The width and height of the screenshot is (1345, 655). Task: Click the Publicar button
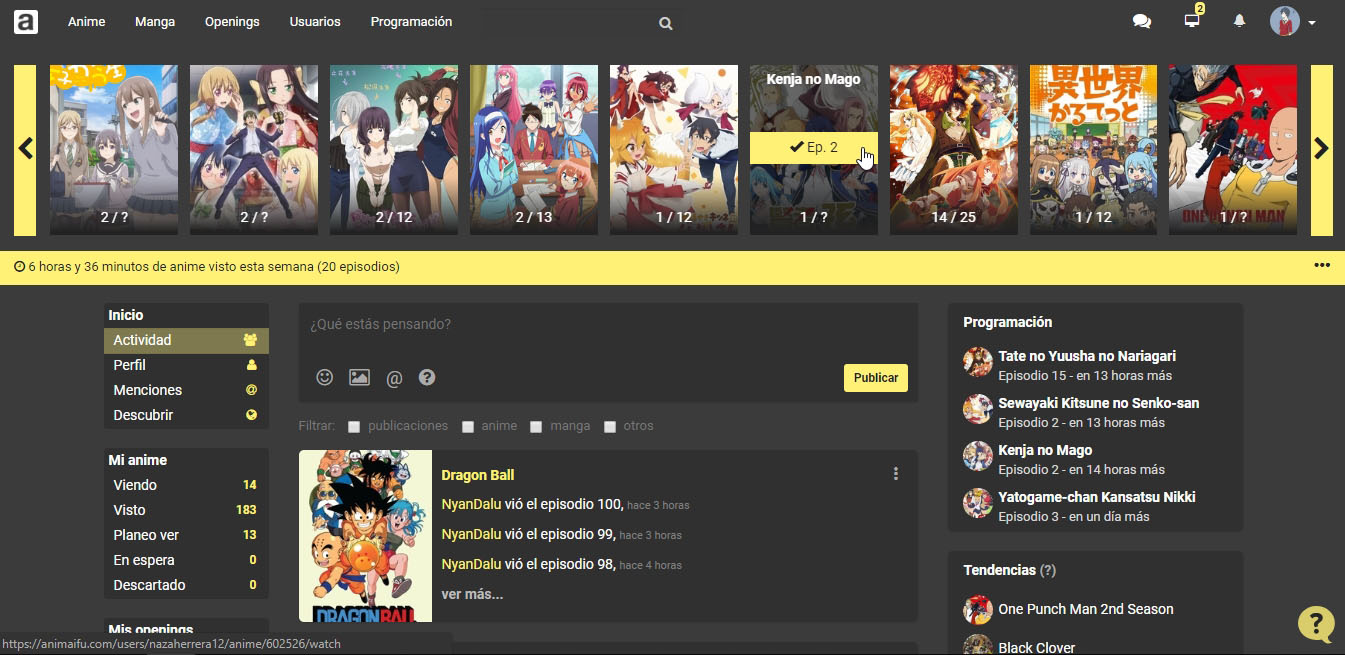pyautogui.click(x=876, y=378)
